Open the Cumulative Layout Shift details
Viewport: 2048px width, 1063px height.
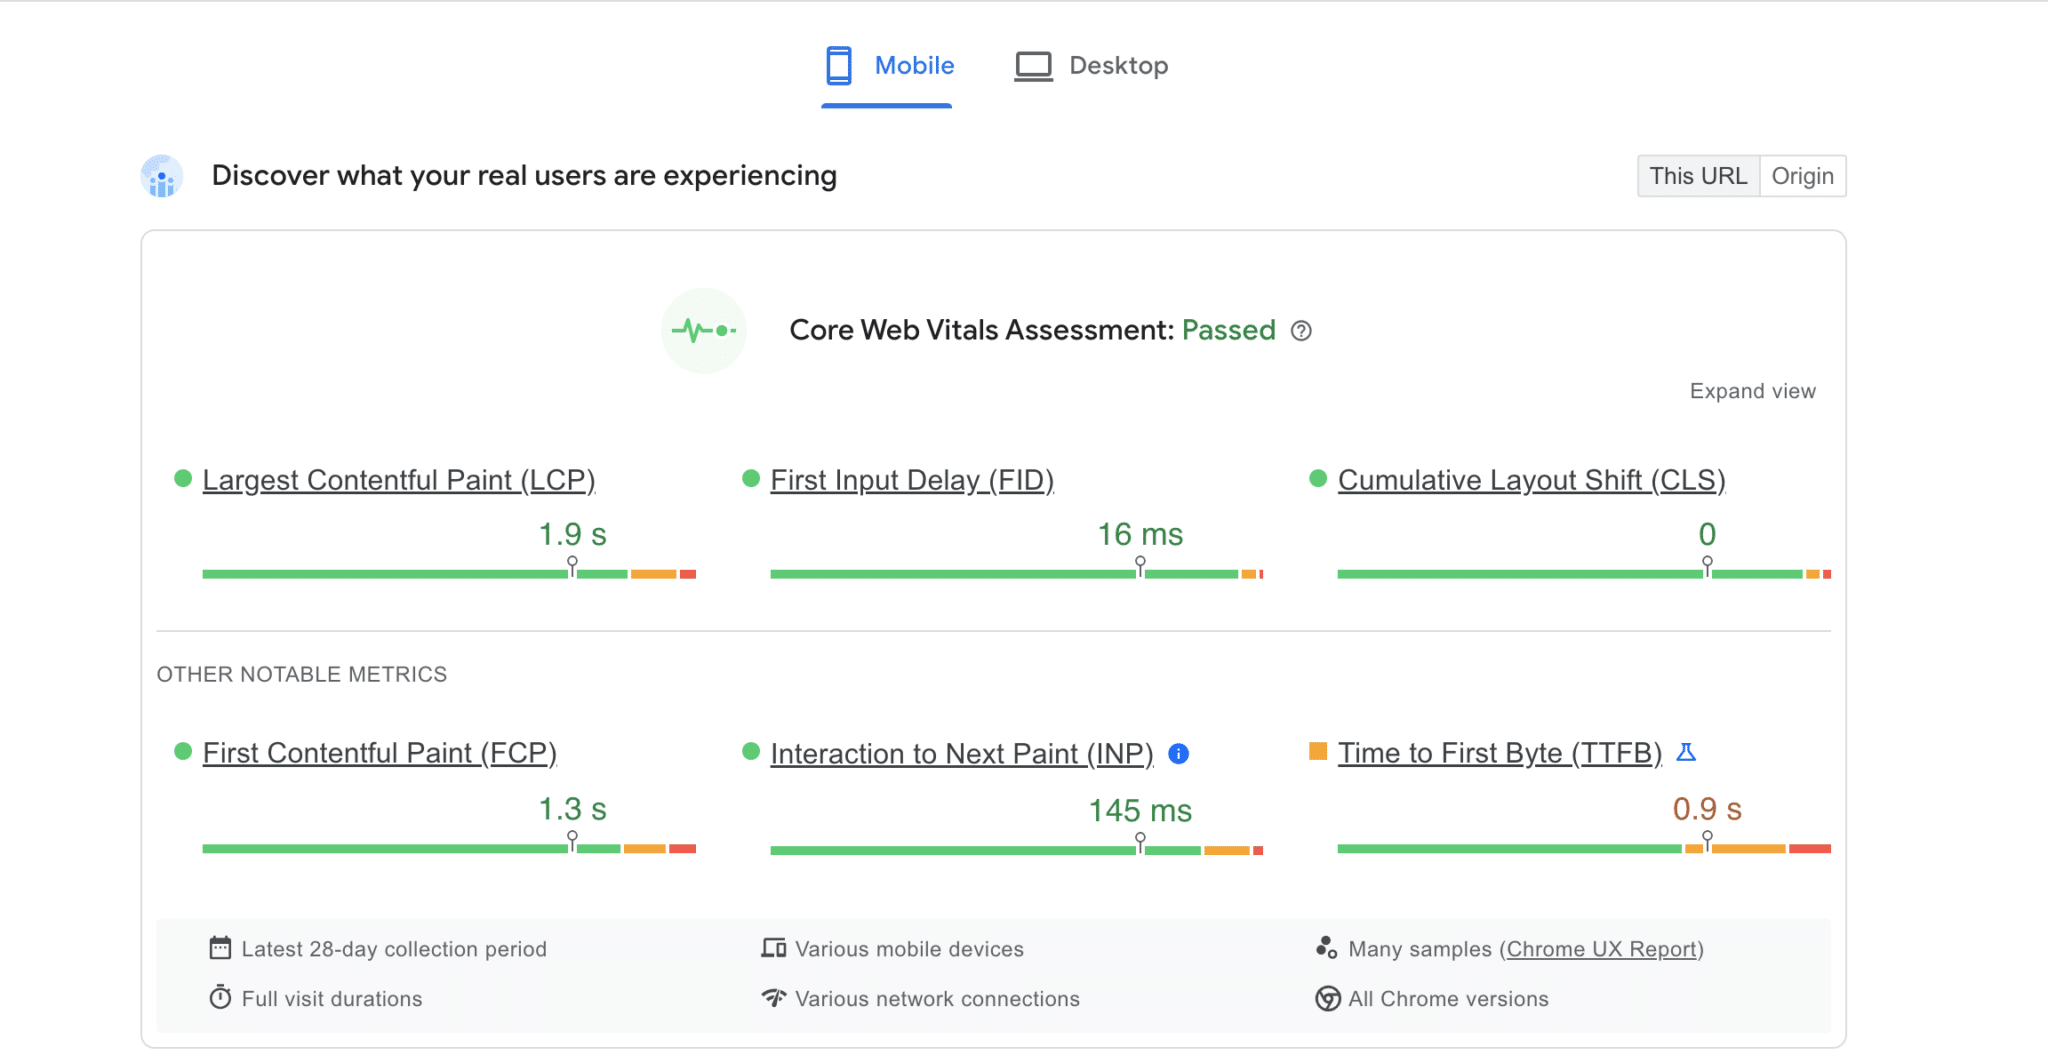pos(1532,480)
